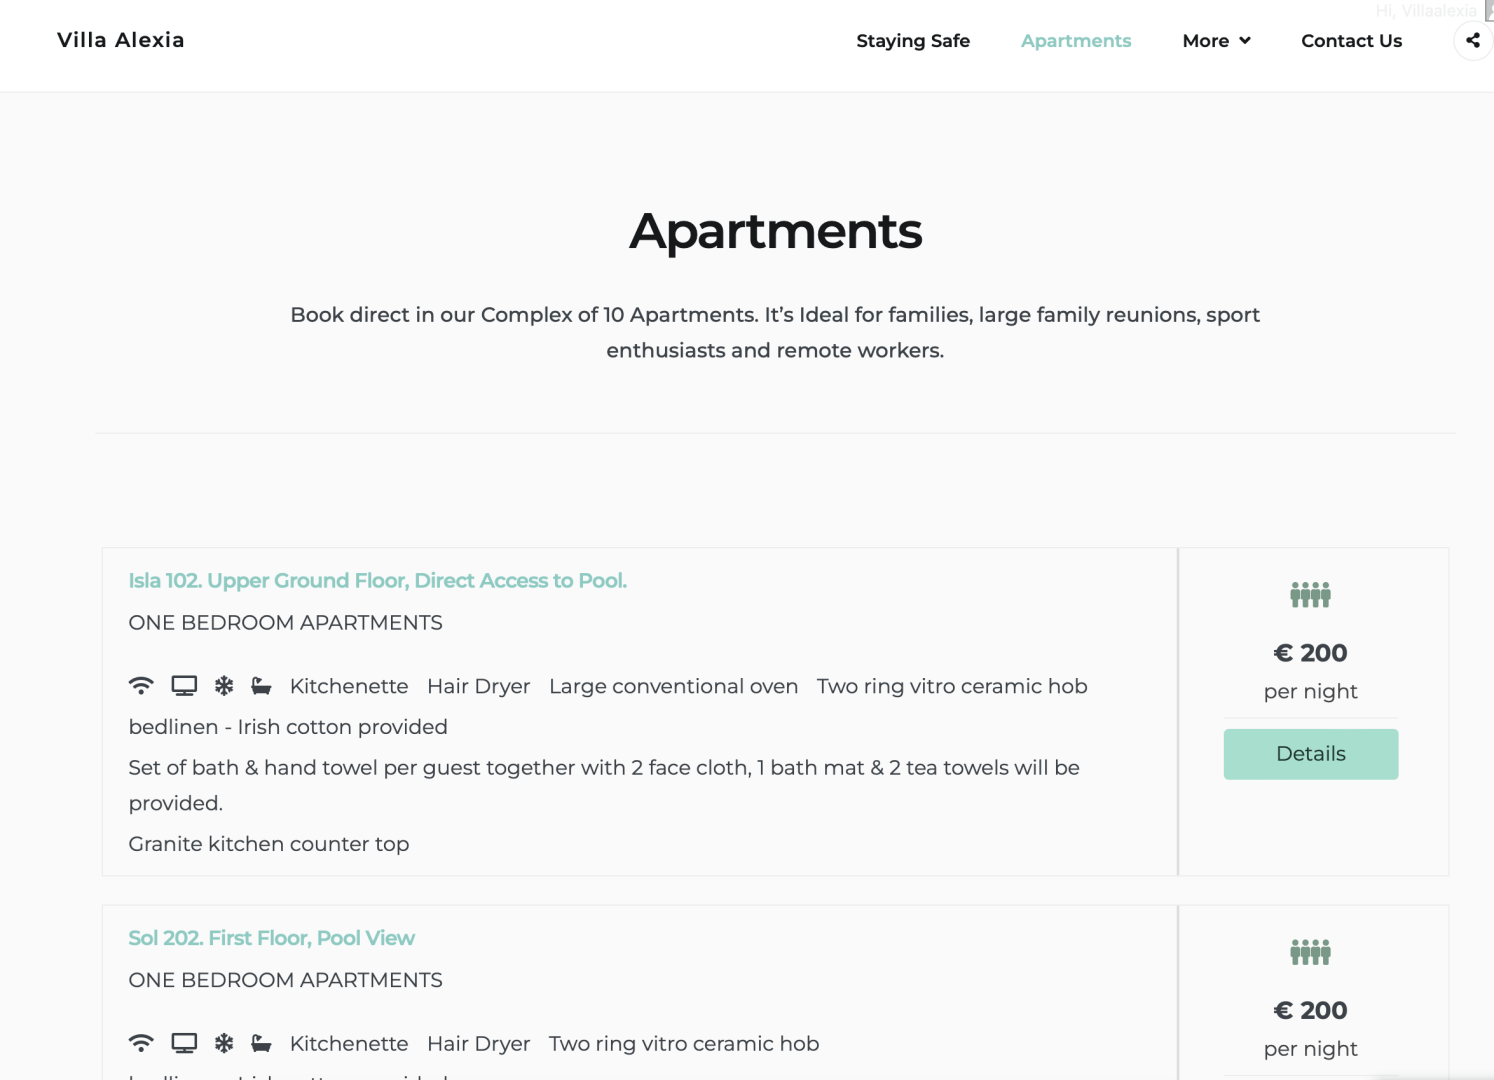Click snowflake icon in Sol 202 listing
Viewport: 1494px width, 1080px height.
click(224, 1043)
